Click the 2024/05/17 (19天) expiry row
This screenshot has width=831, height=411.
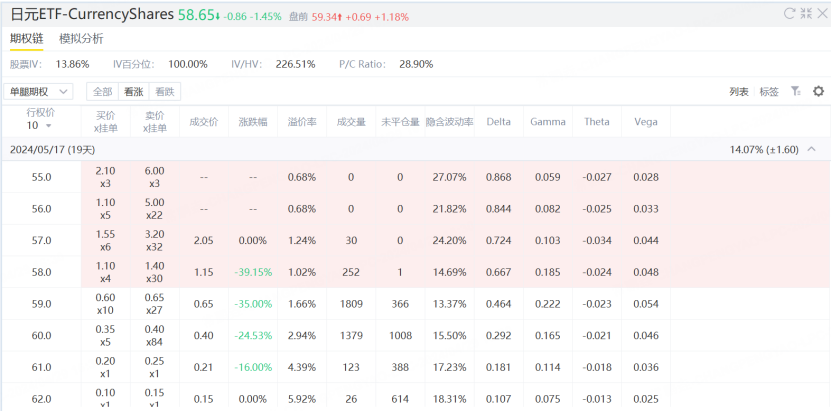click(416, 149)
